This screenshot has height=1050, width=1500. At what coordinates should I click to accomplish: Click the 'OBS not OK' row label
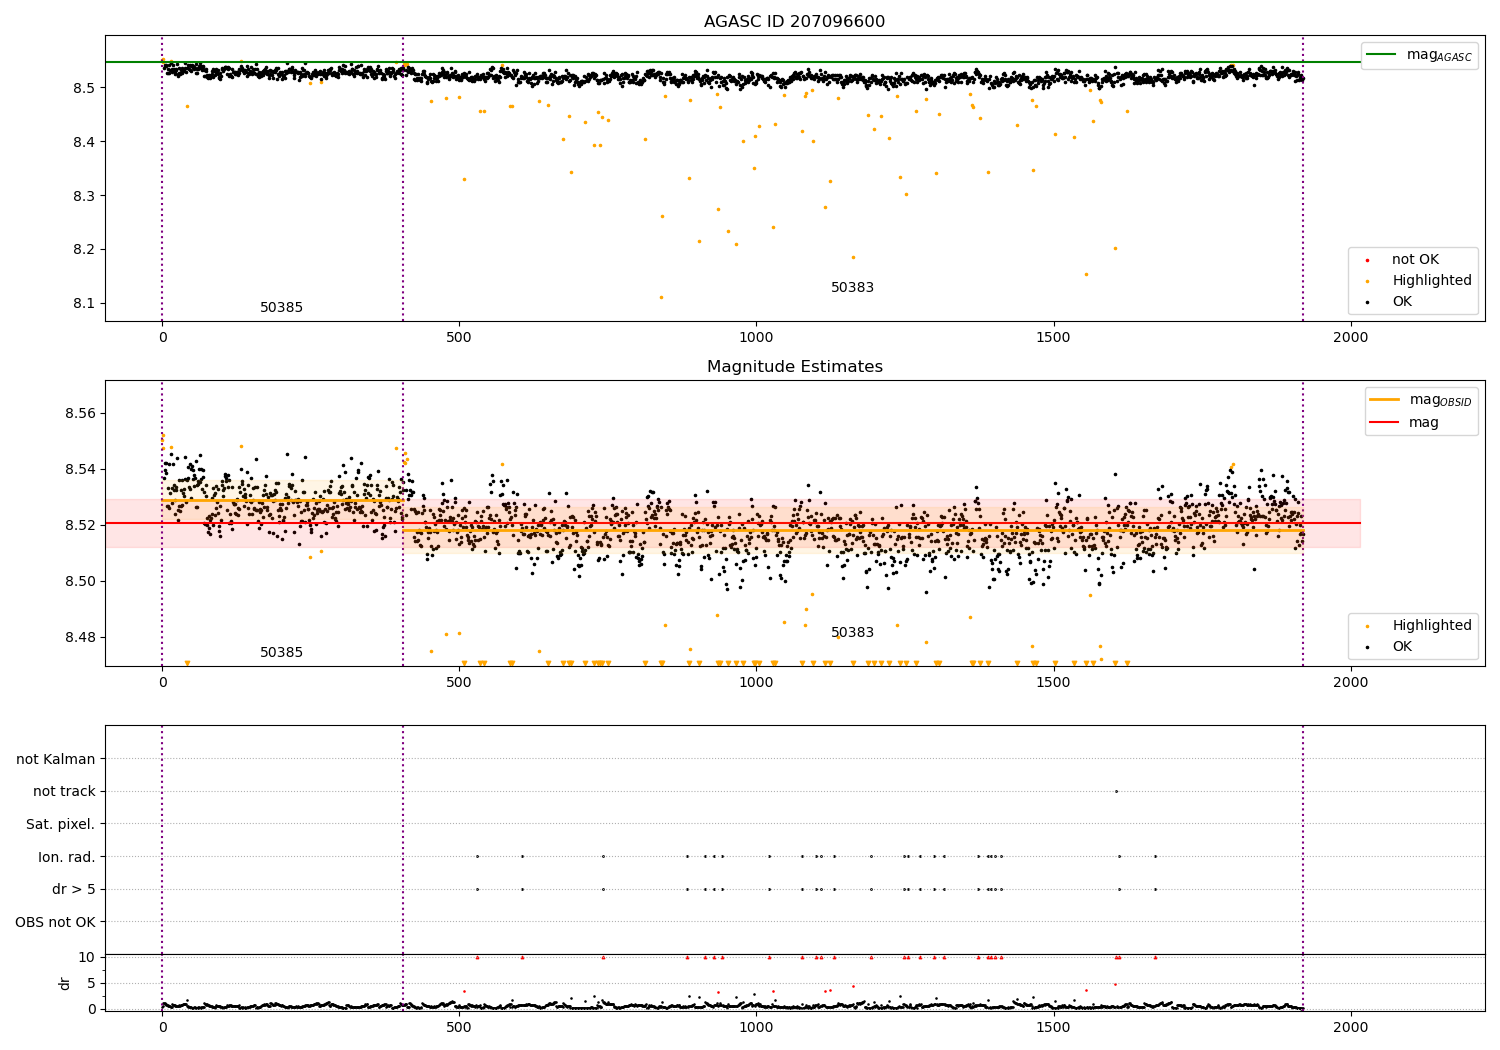click(x=56, y=922)
